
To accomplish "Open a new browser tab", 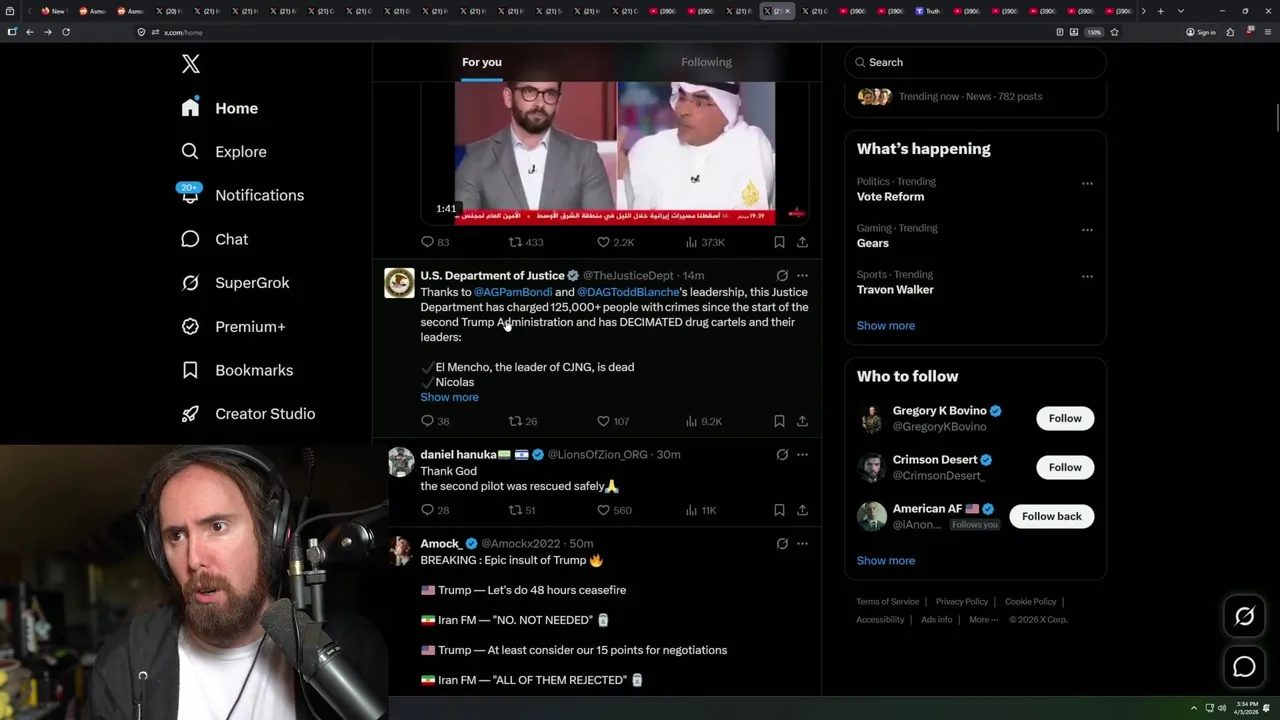I will coord(1160,11).
